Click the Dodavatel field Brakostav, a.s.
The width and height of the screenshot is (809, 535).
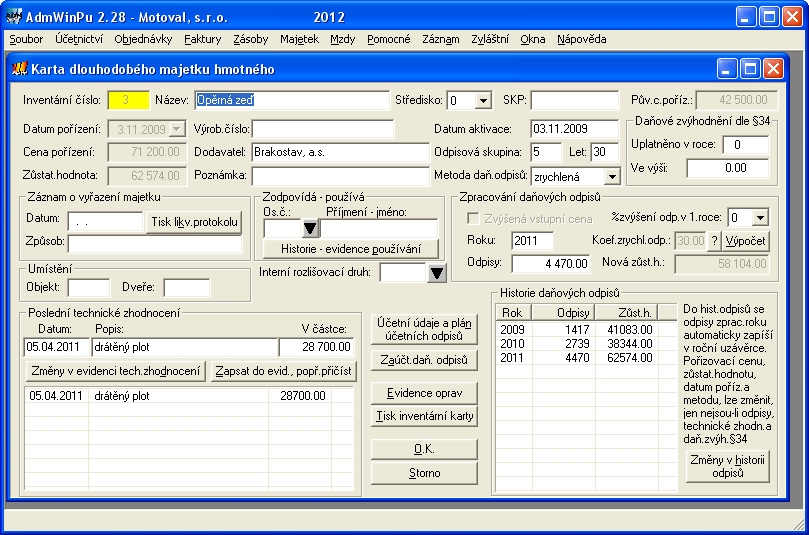341,152
